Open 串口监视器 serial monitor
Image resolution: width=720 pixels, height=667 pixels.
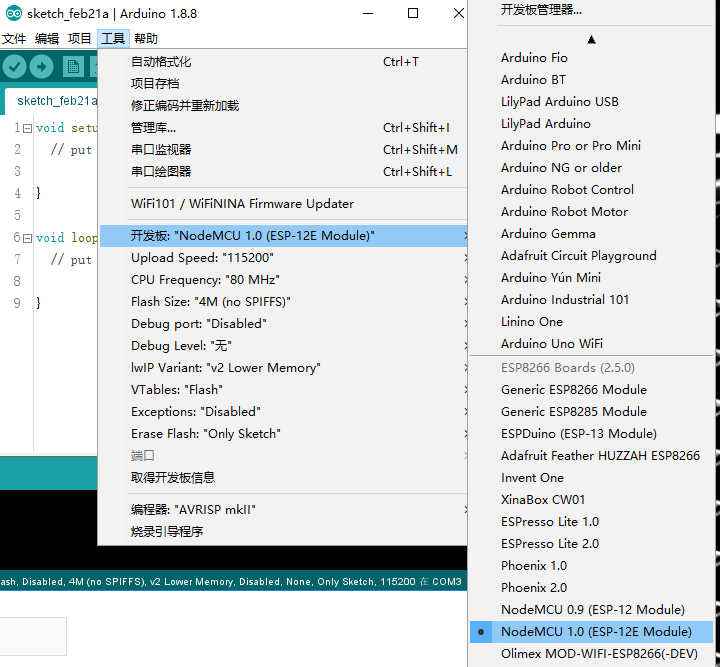point(283,150)
